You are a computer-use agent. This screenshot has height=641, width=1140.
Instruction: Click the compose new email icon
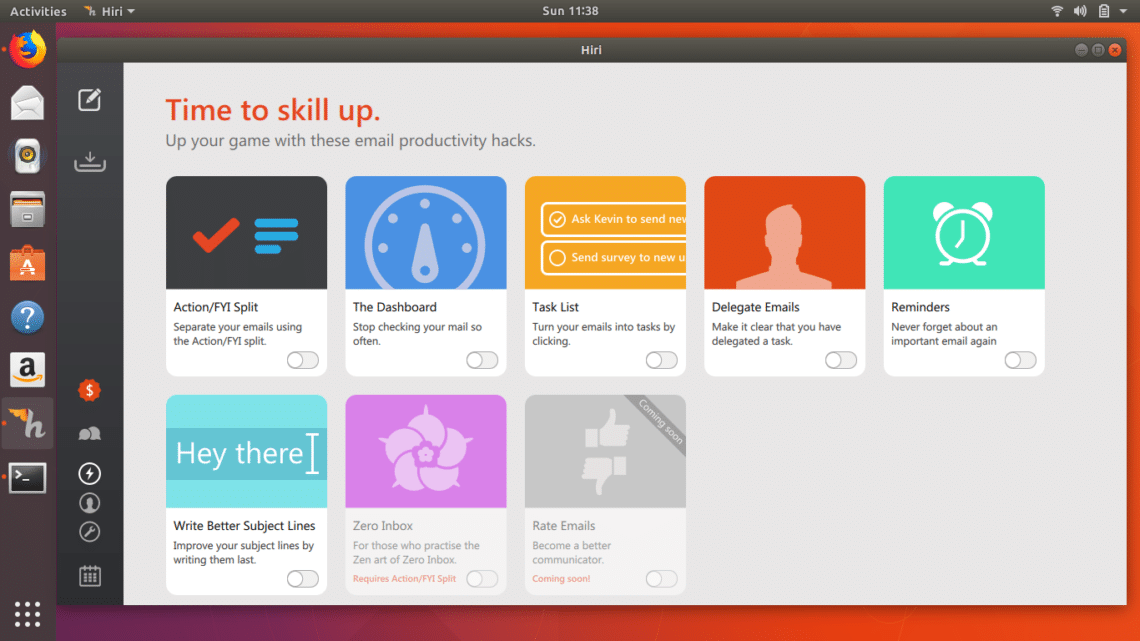click(x=90, y=99)
